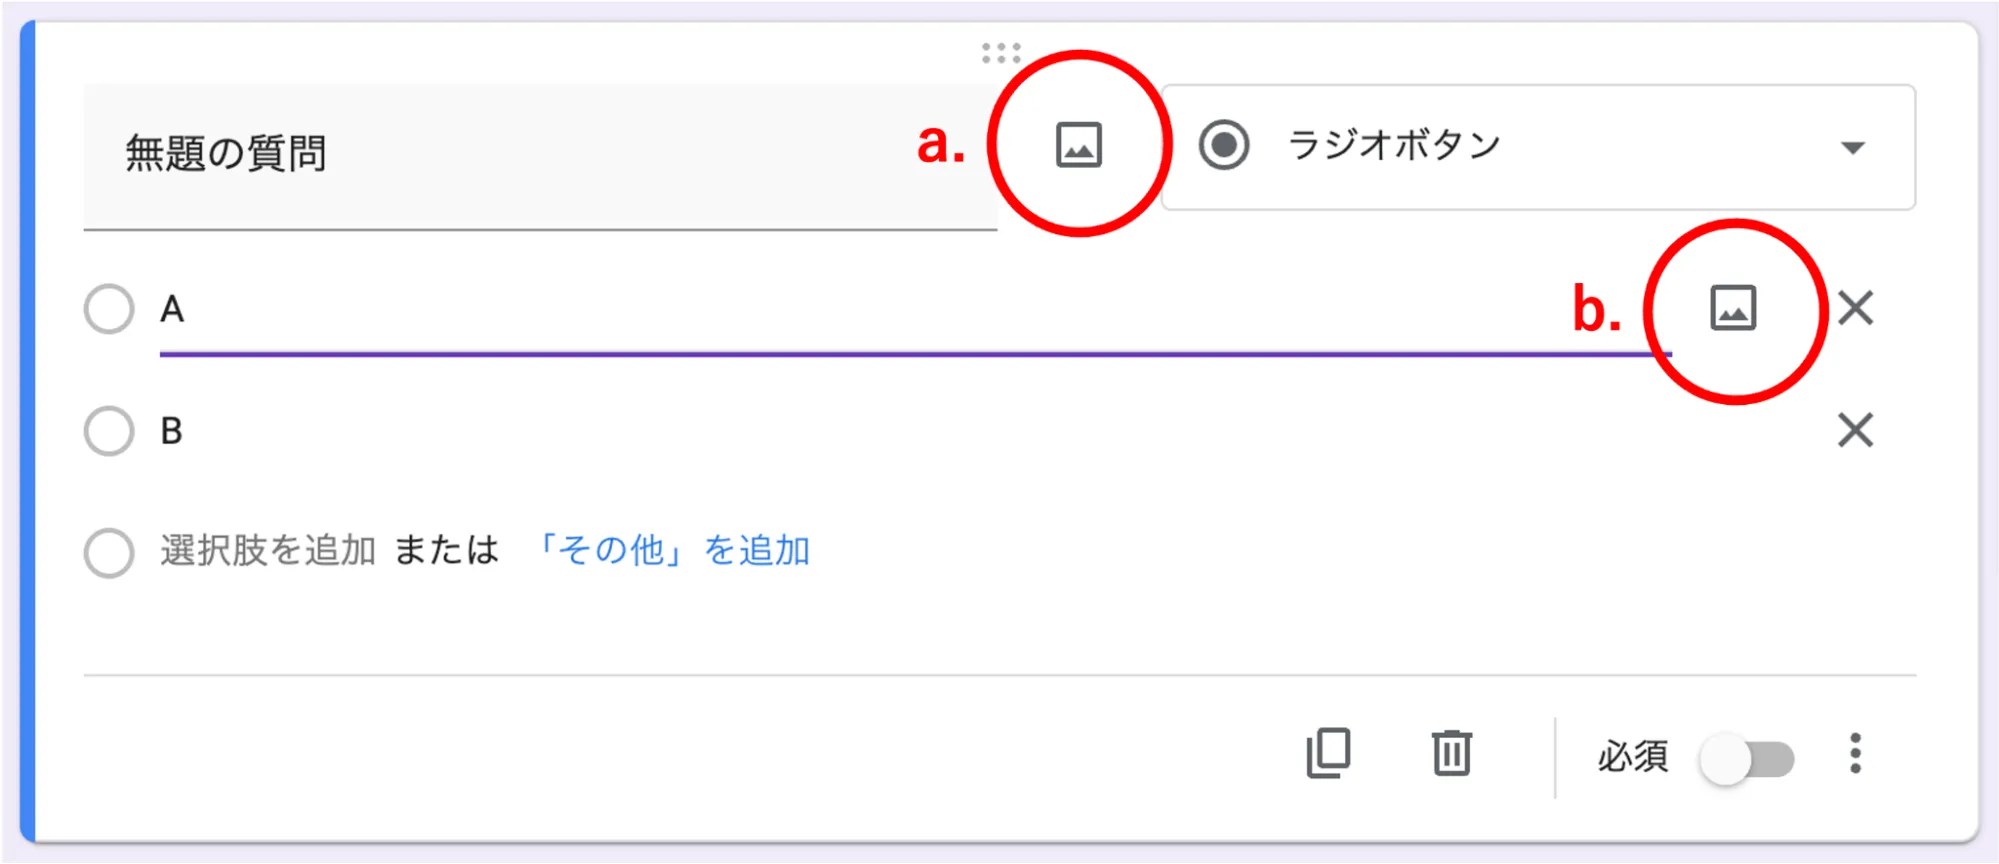Add image to option A

(1732, 308)
